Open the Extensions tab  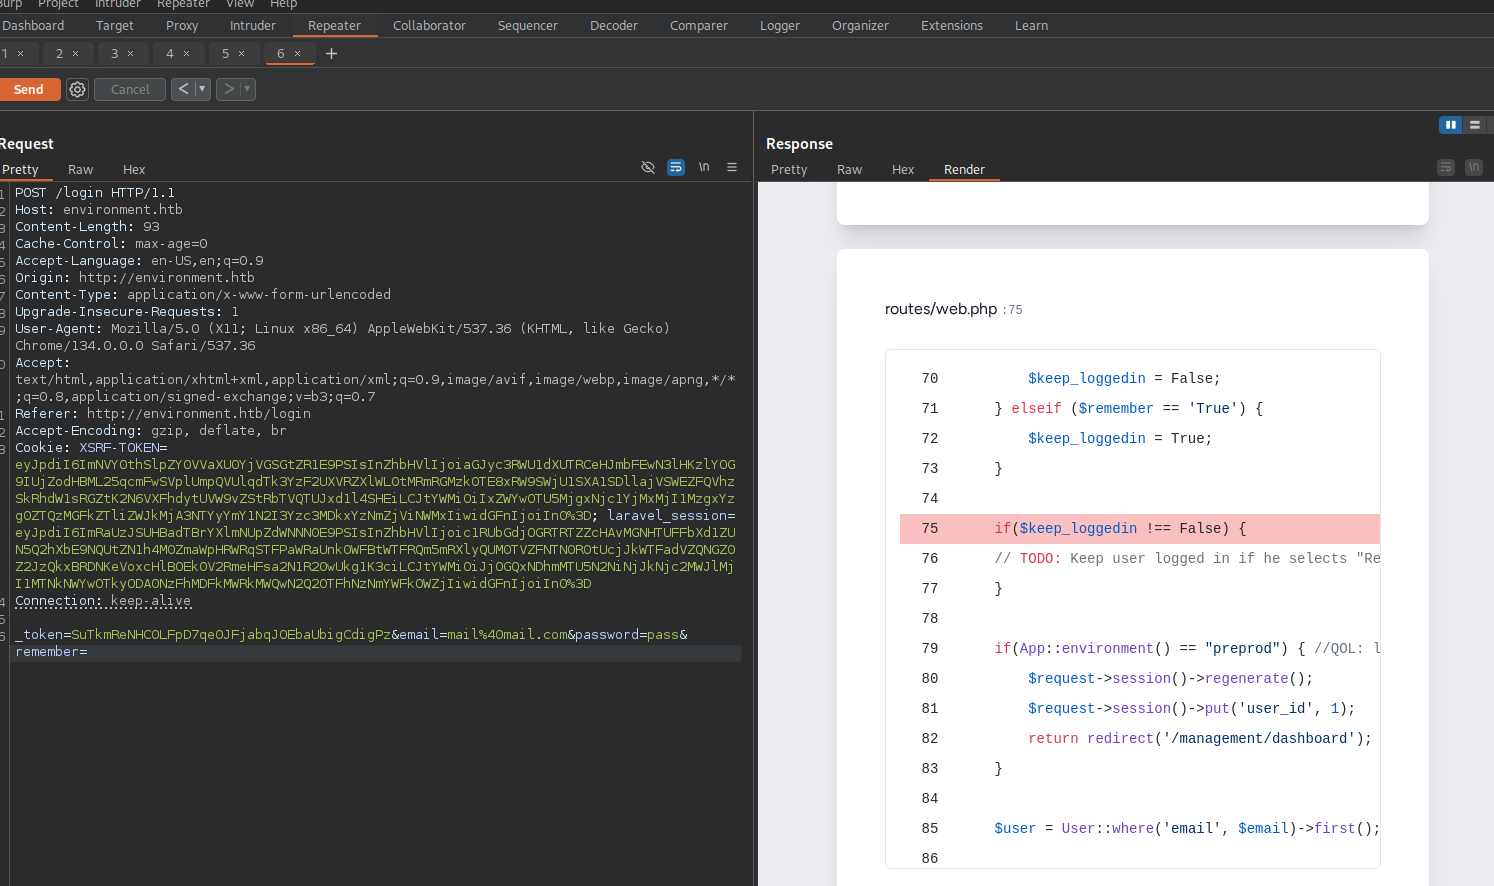coord(952,26)
